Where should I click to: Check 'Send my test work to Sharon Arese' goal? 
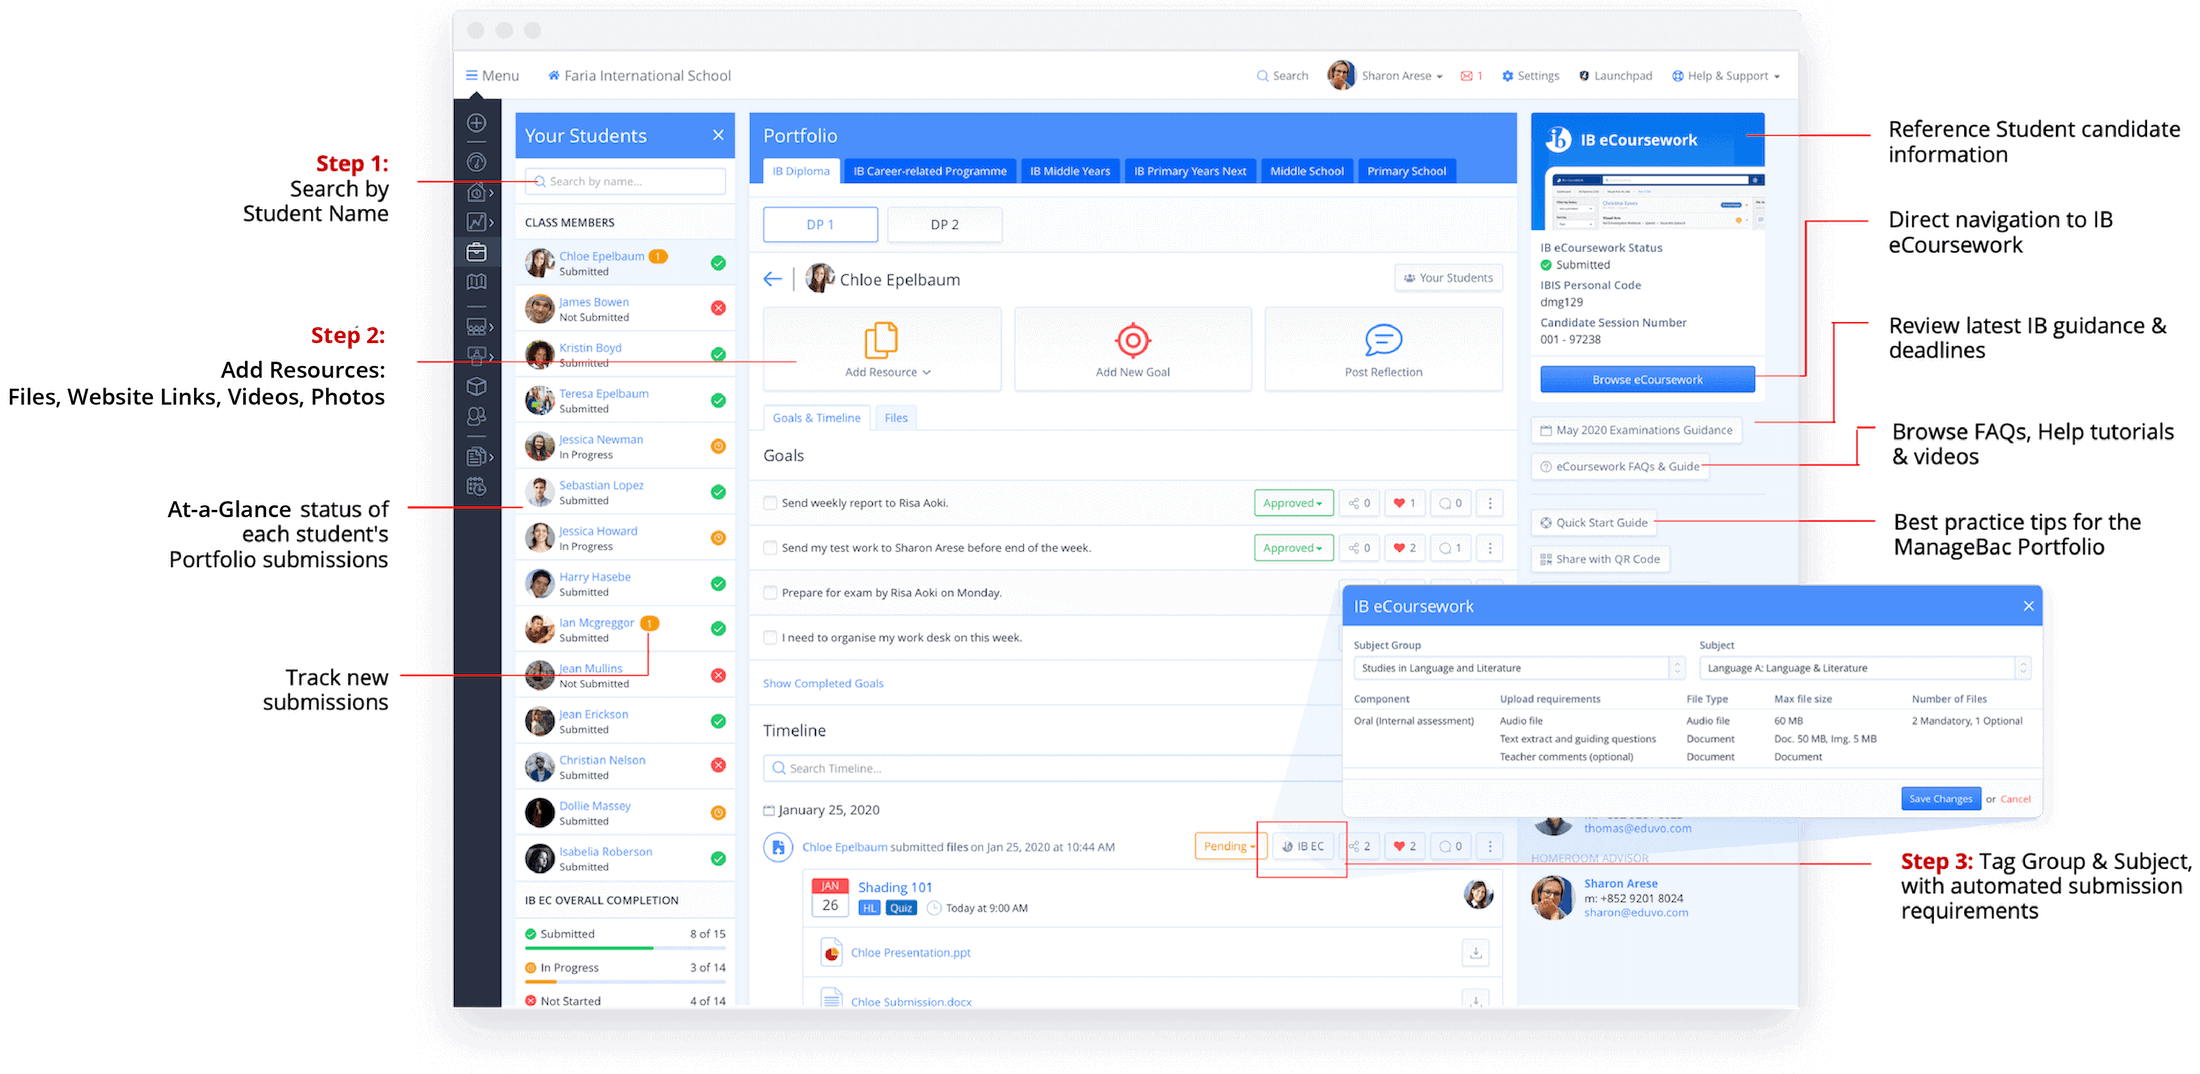click(770, 548)
